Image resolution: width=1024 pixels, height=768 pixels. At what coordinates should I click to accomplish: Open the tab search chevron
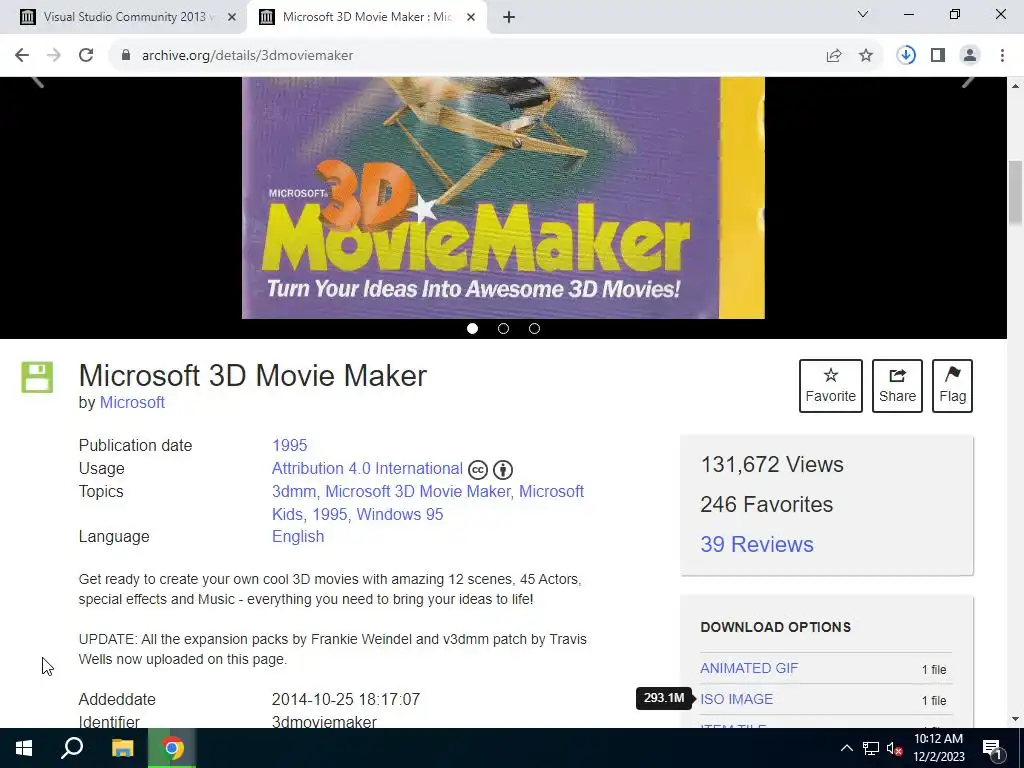coord(863,14)
